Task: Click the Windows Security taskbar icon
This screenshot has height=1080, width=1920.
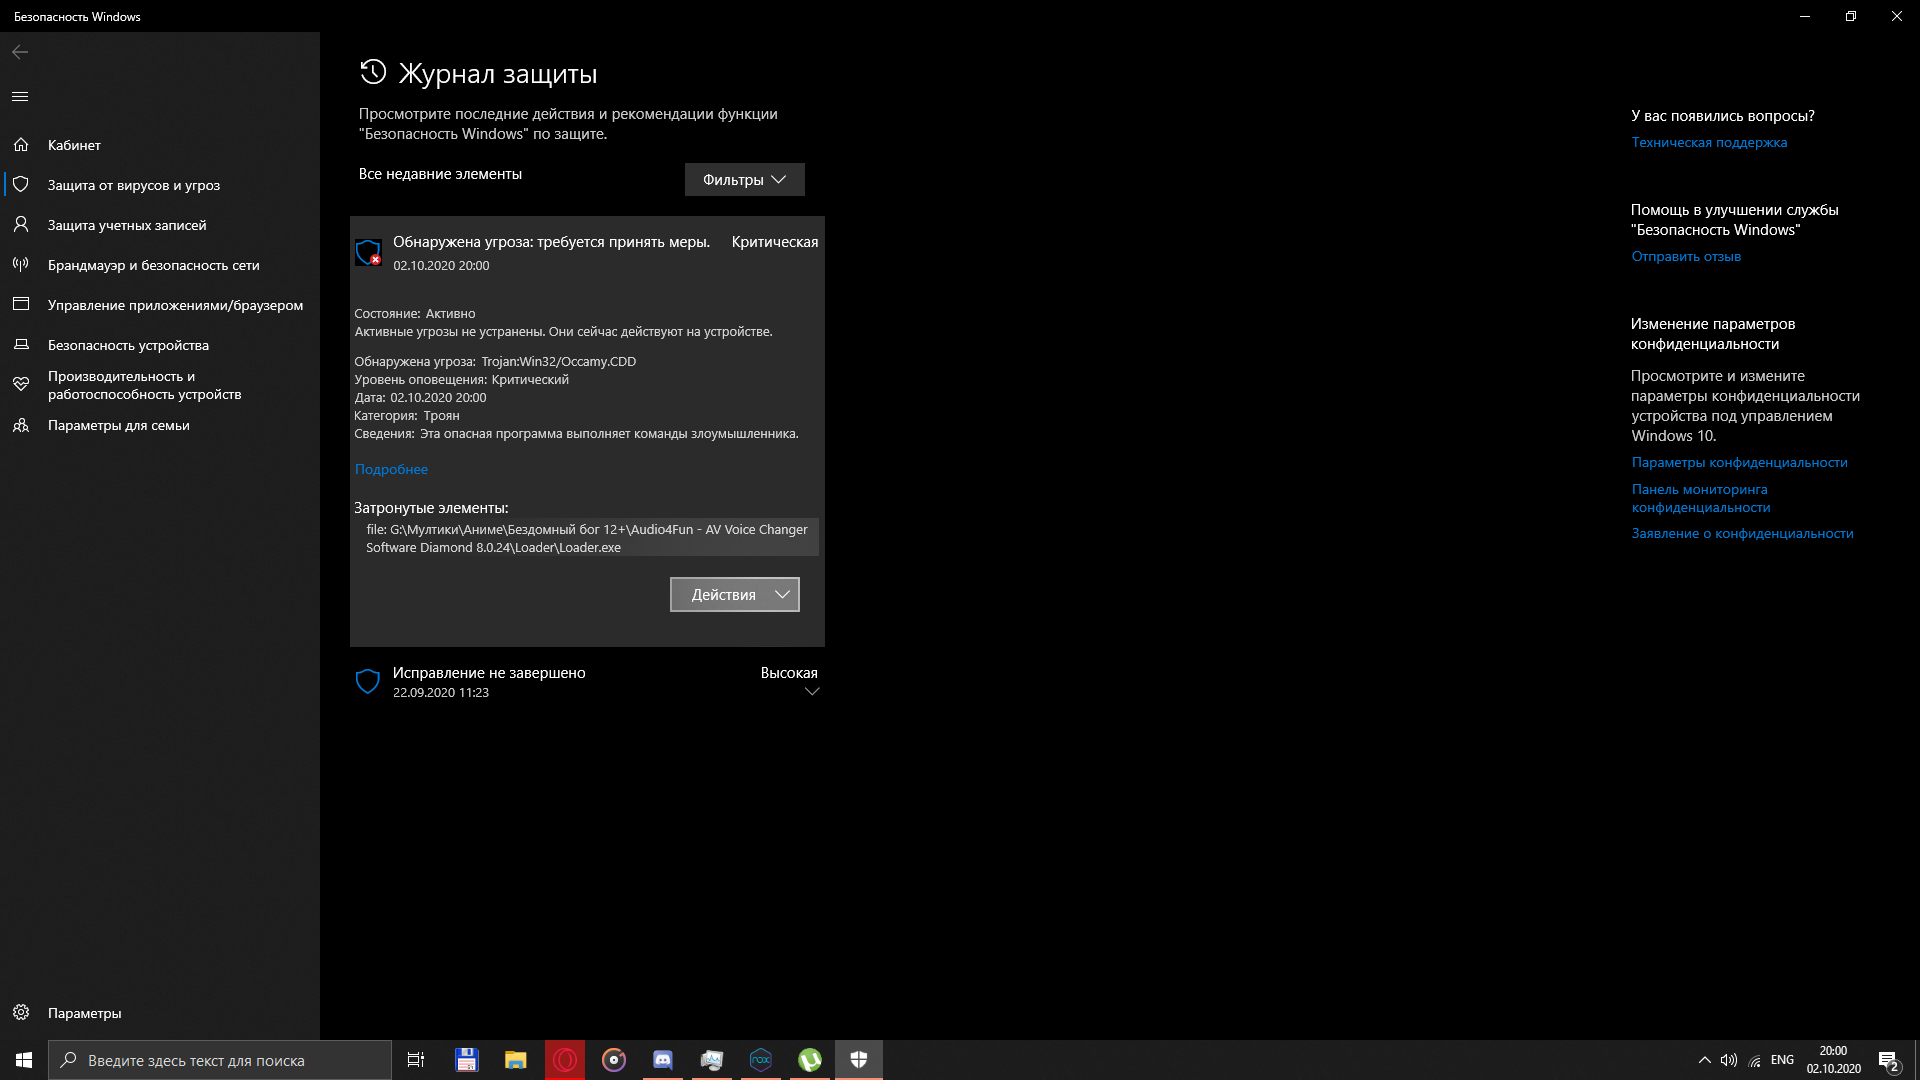Action: pos(859,1060)
